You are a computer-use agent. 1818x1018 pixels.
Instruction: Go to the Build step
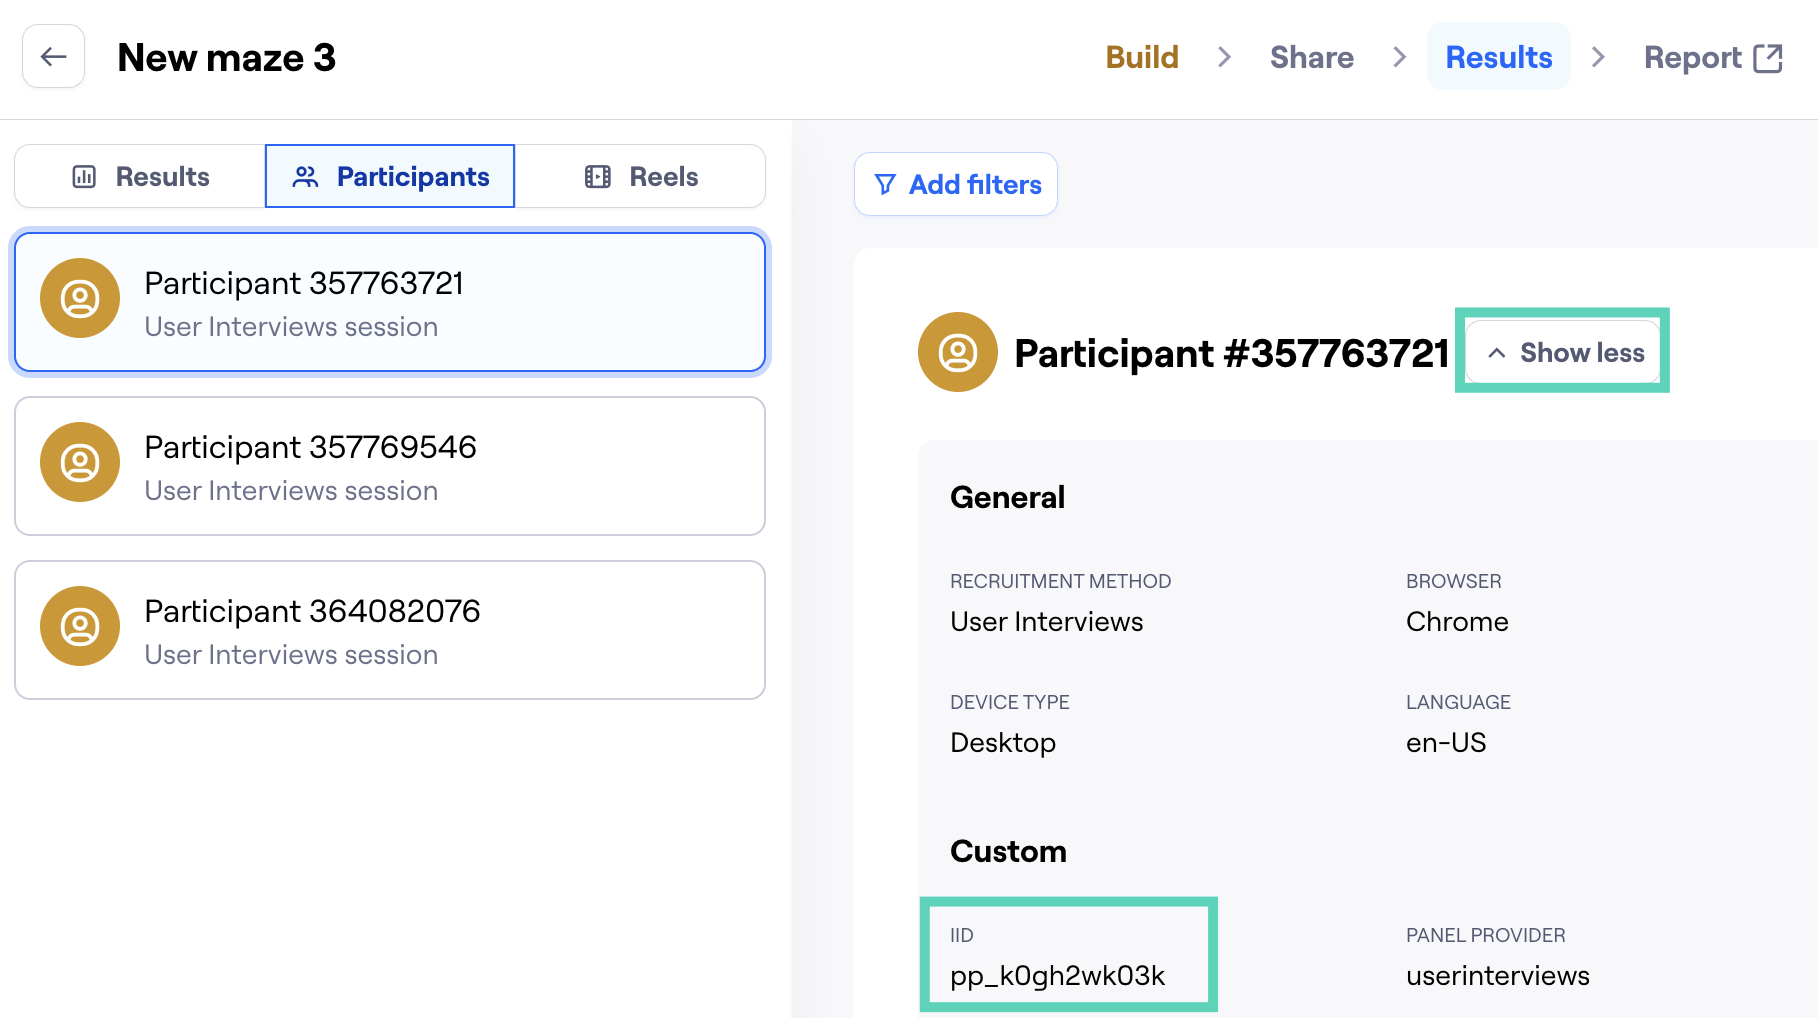pyautogui.click(x=1142, y=57)
